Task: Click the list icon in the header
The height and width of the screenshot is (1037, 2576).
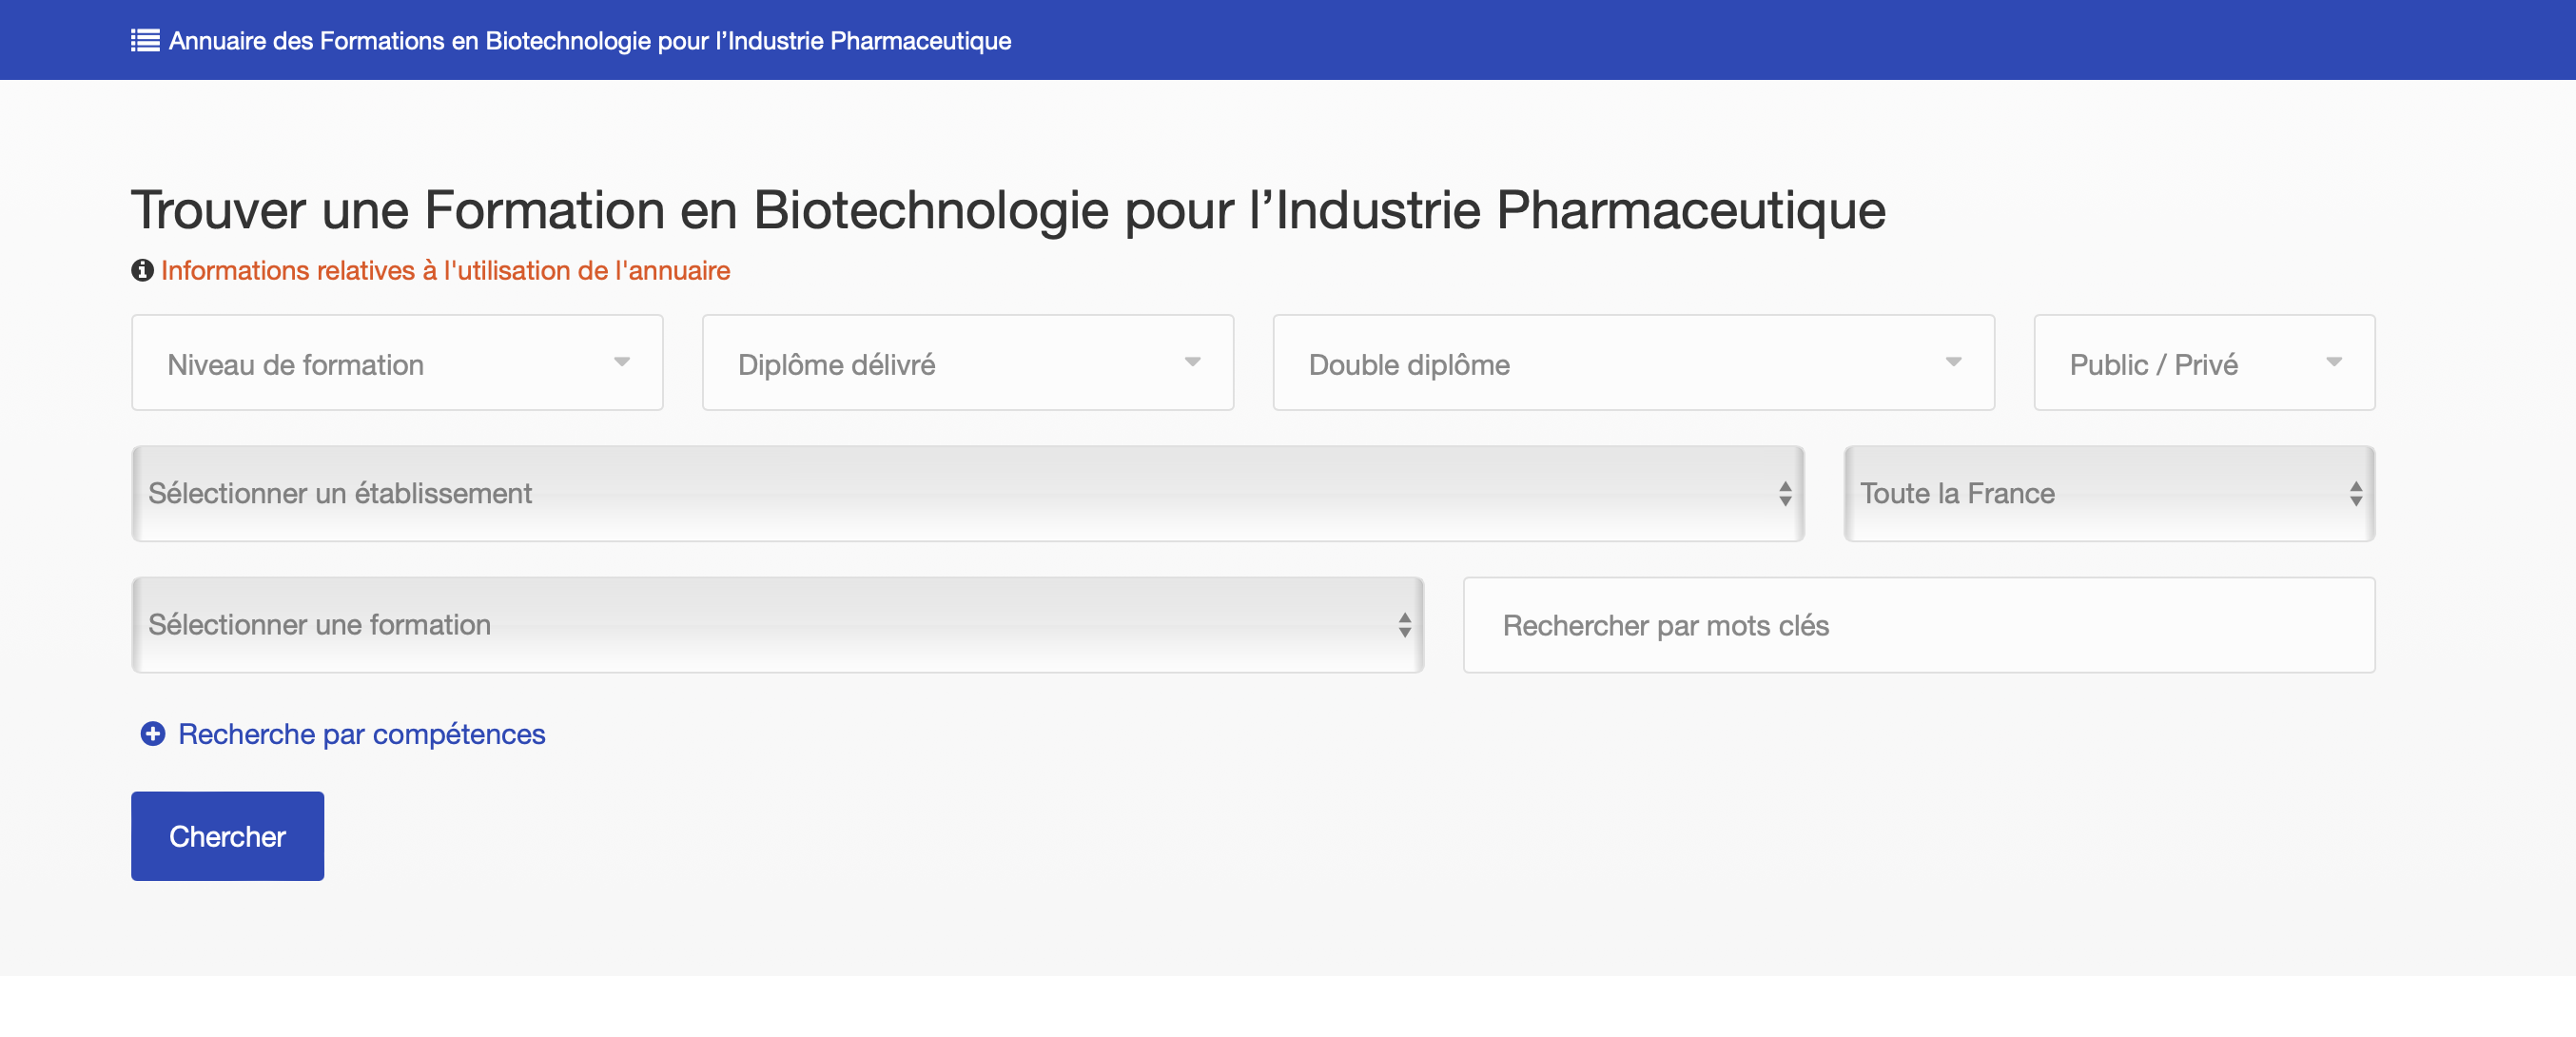Action: coord(145,40)
